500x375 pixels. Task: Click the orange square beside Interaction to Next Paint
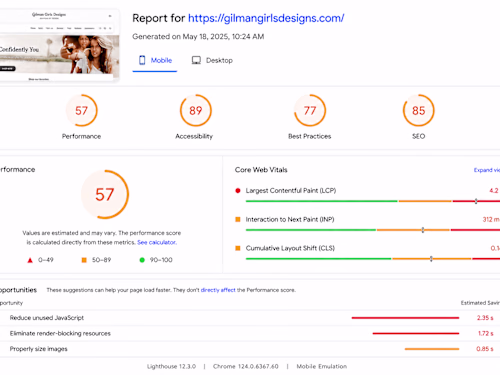pos(238,219)
